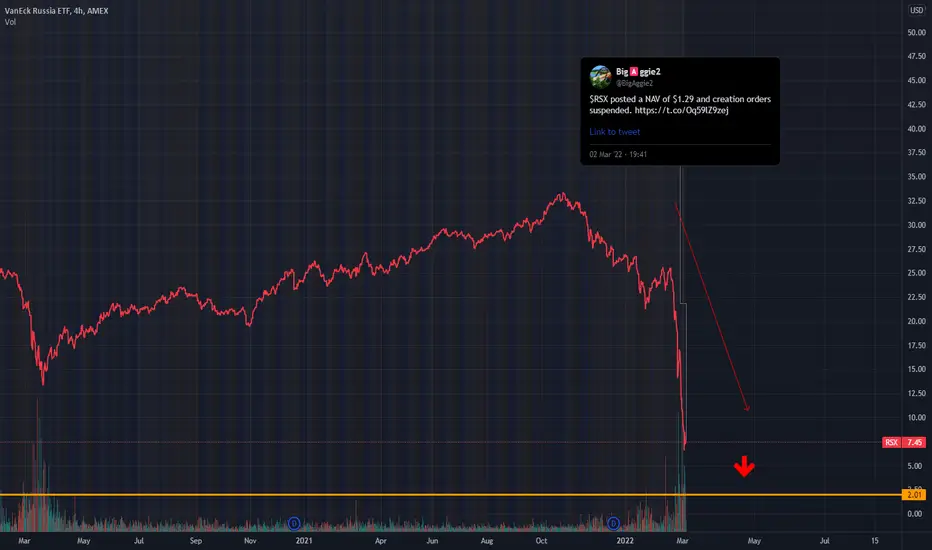
Task: Click the dividend D marker near 2022
Action: tap(613, 523)
